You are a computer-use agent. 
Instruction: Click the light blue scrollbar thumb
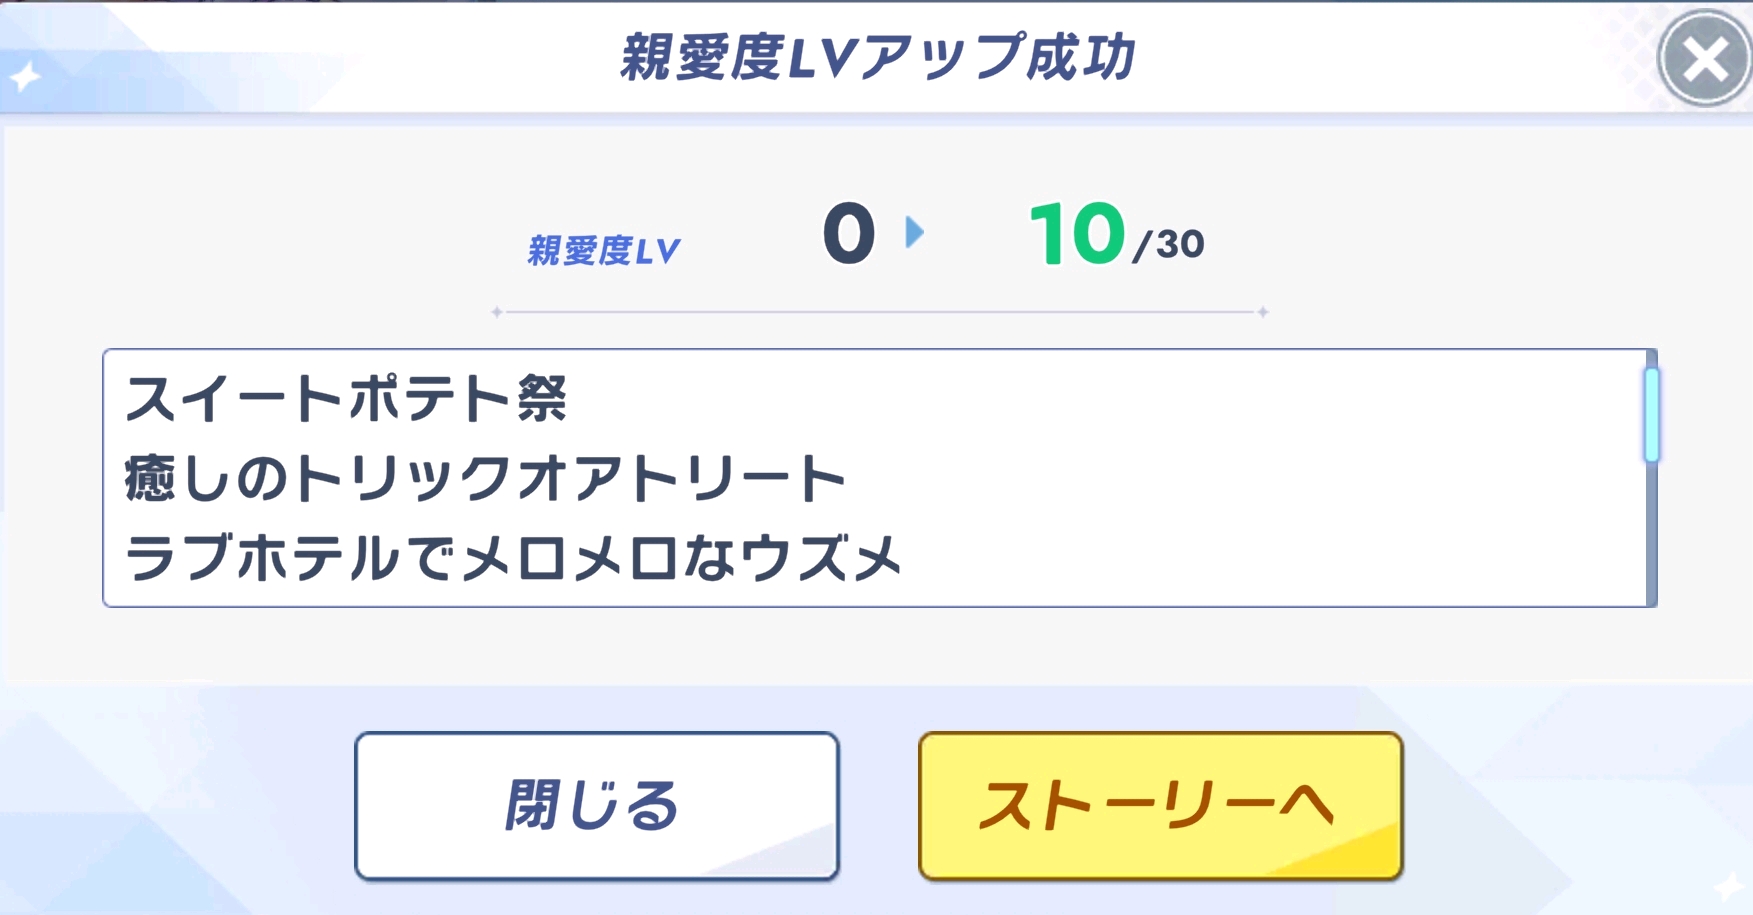[1651, 415]
